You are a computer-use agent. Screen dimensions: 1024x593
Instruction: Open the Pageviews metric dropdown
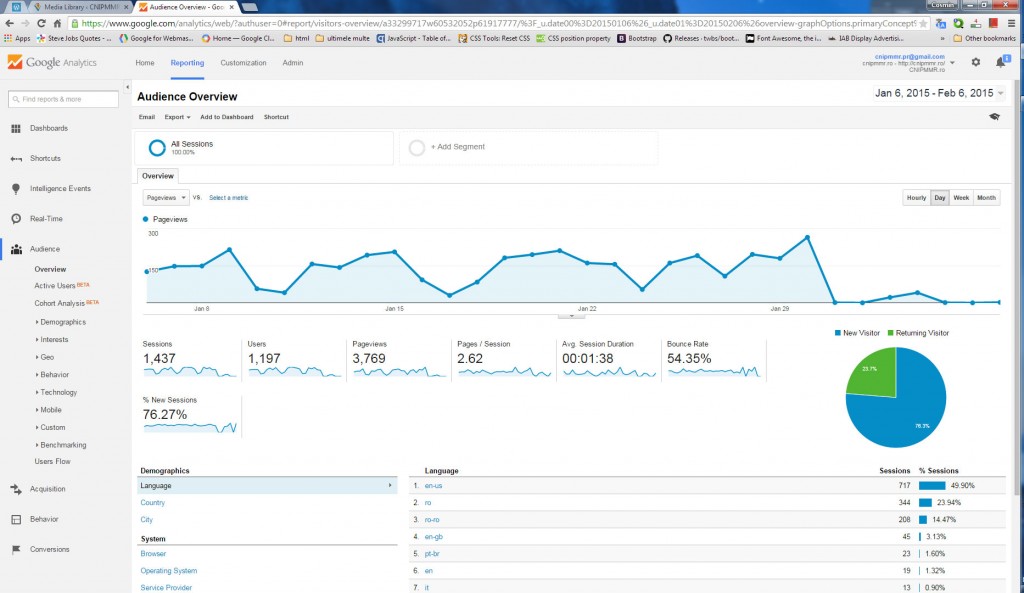[165, 198]
